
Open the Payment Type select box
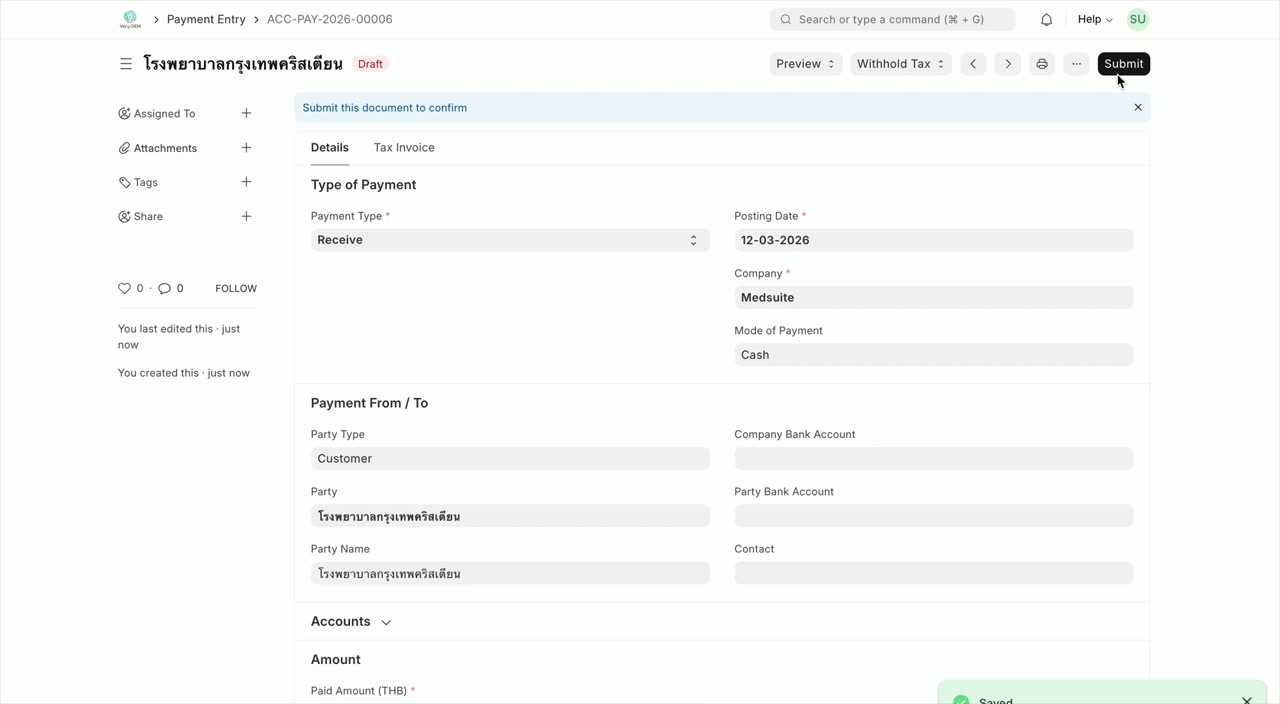509,240
